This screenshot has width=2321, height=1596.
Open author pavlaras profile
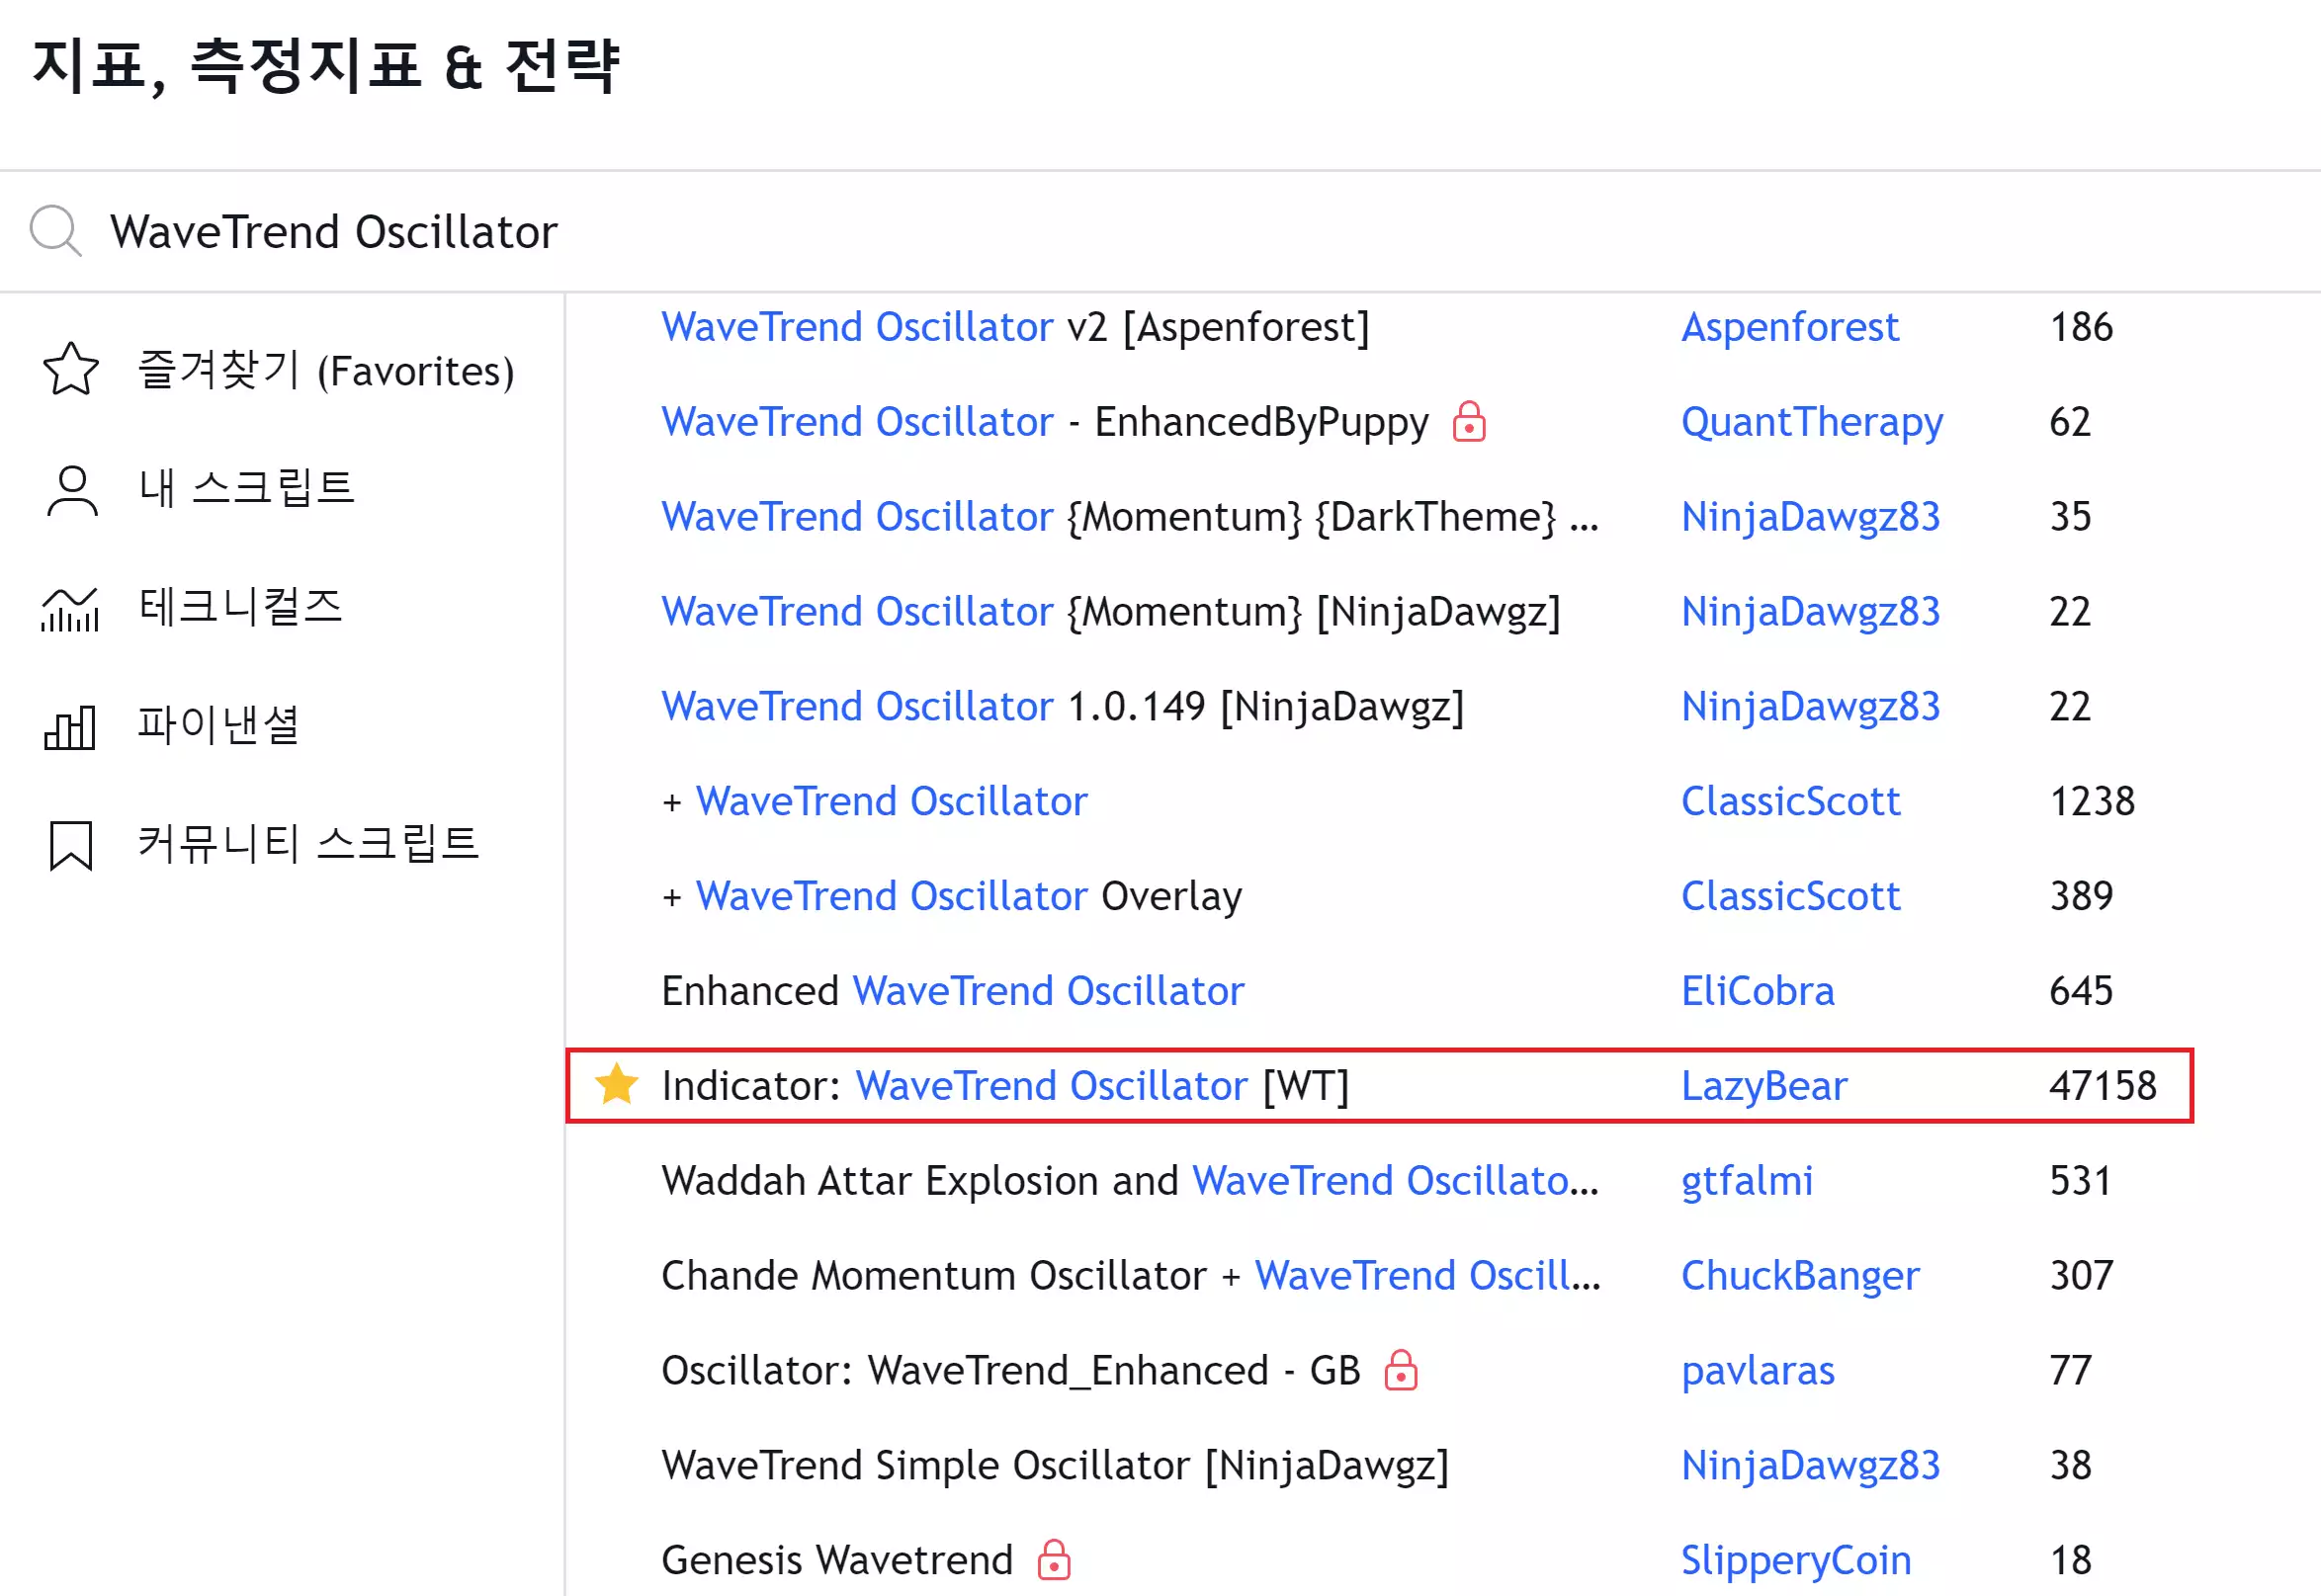coord(1758,1372)
